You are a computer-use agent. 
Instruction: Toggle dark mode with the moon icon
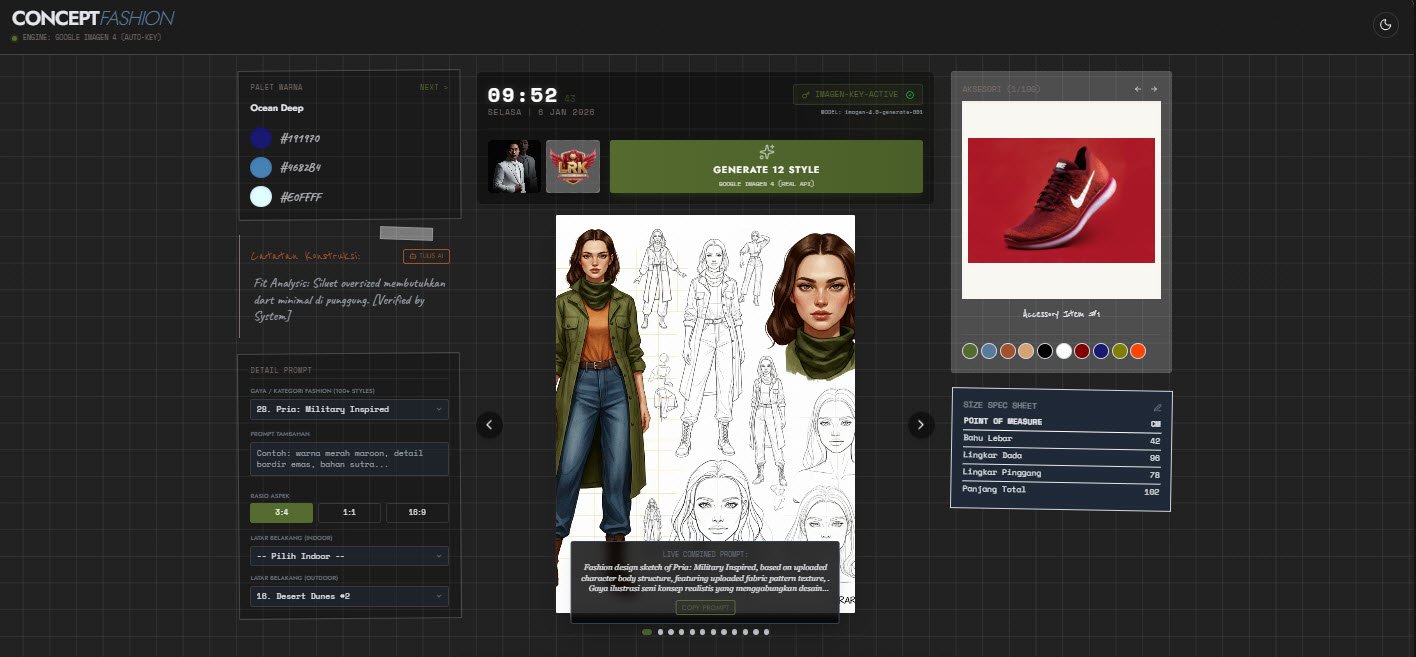[x=1386, y=25]
